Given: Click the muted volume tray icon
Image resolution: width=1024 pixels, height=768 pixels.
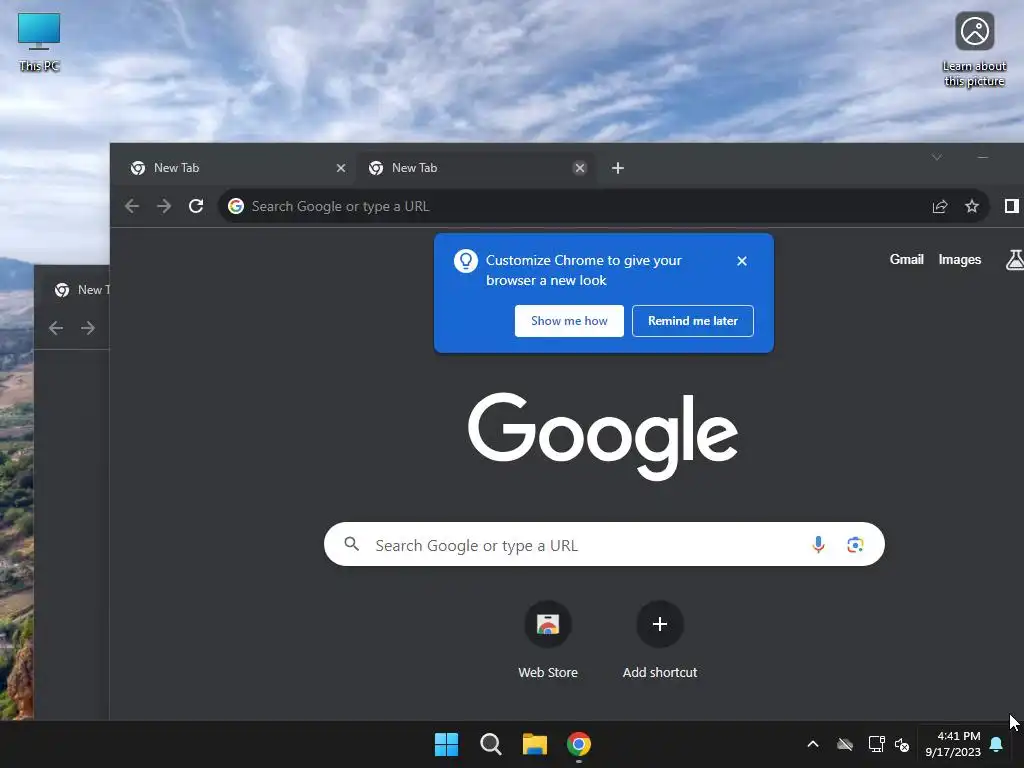Looking at the screenshot, I should point(902,744).
